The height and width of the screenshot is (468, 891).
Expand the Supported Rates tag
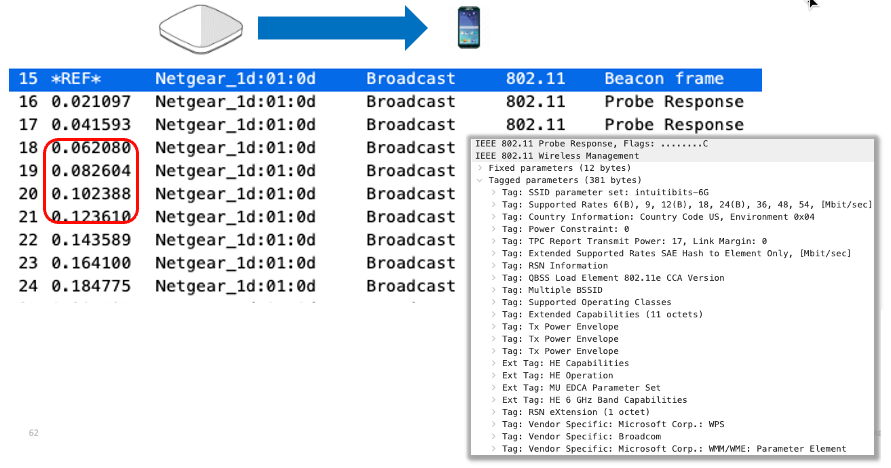point(494,204)
